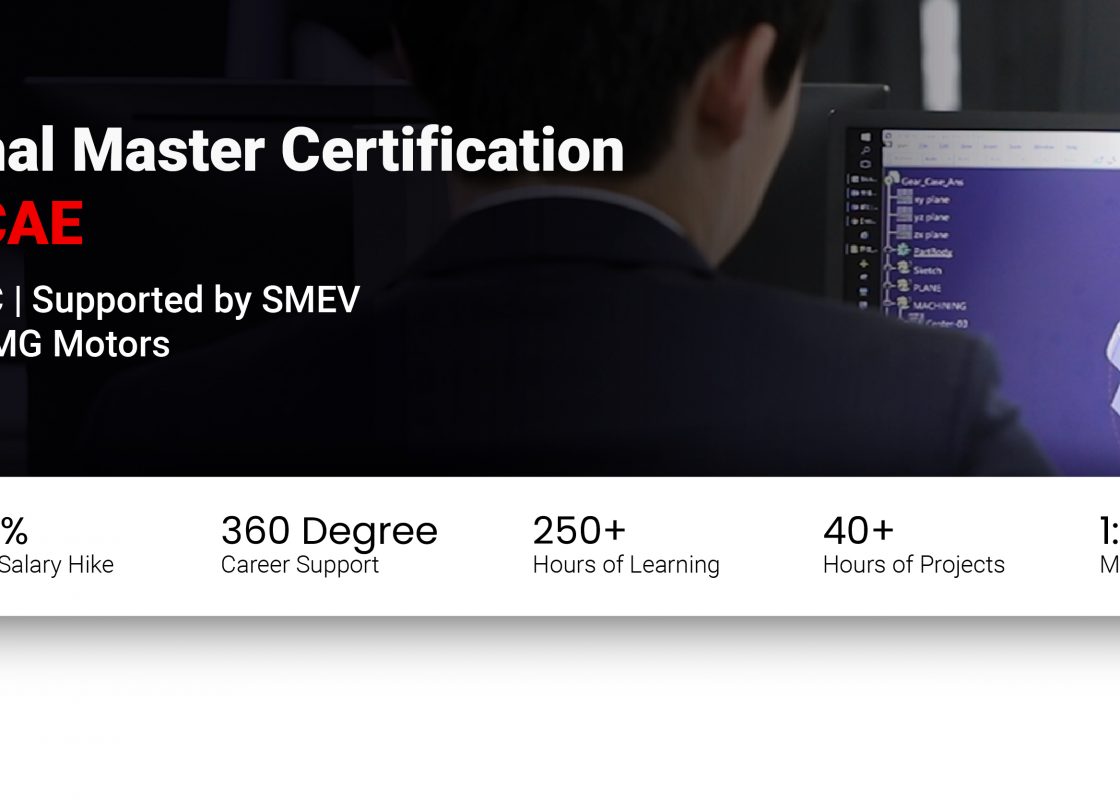Click the yz plane icon in the tree
Screen dimensions: 1120x800
pos(904,214)
